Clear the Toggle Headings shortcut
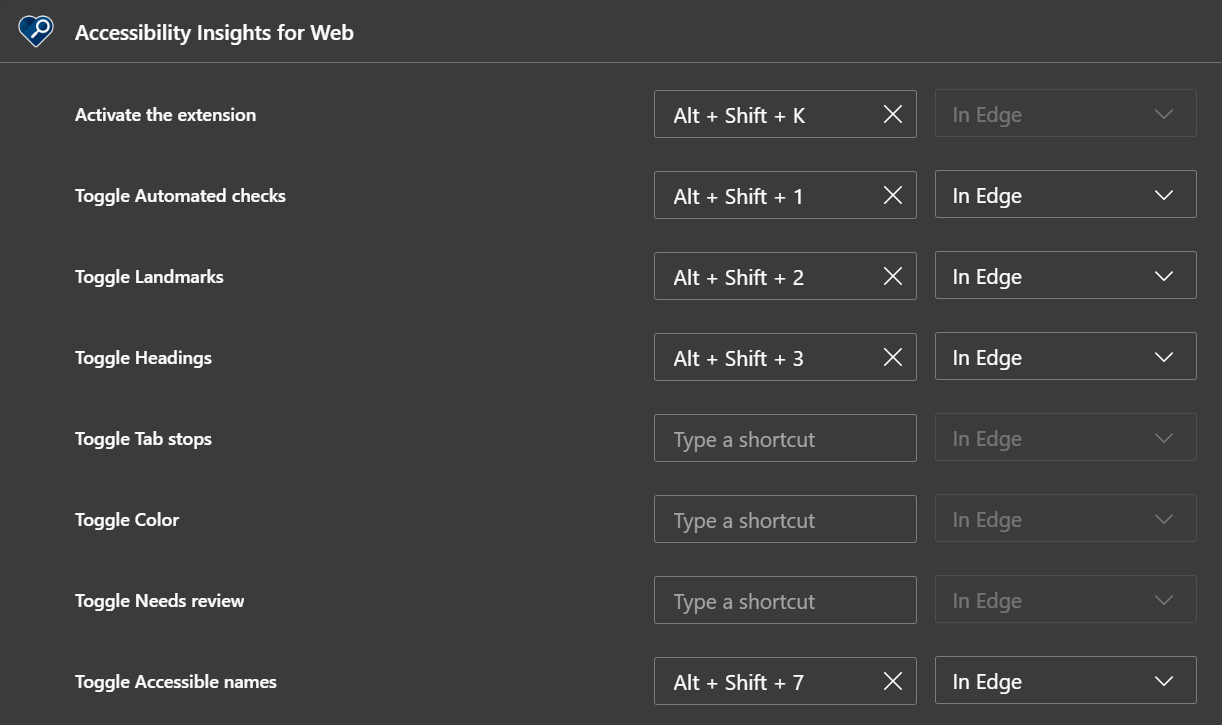 pyautogui.click(x=893, y=358)
